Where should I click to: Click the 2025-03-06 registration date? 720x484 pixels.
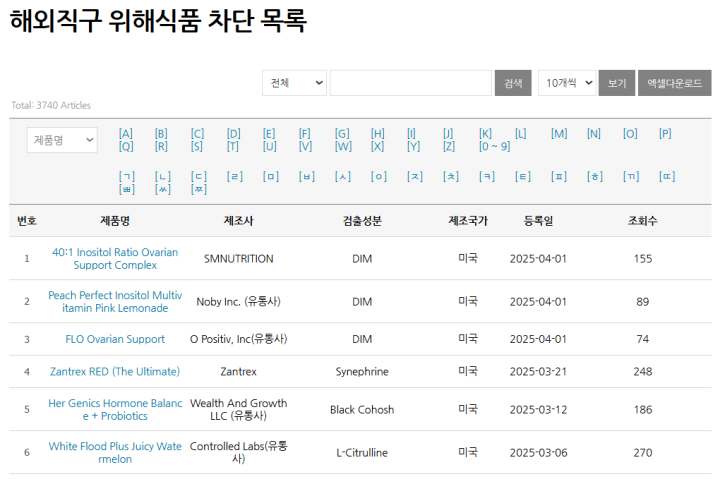click(538, 453)
